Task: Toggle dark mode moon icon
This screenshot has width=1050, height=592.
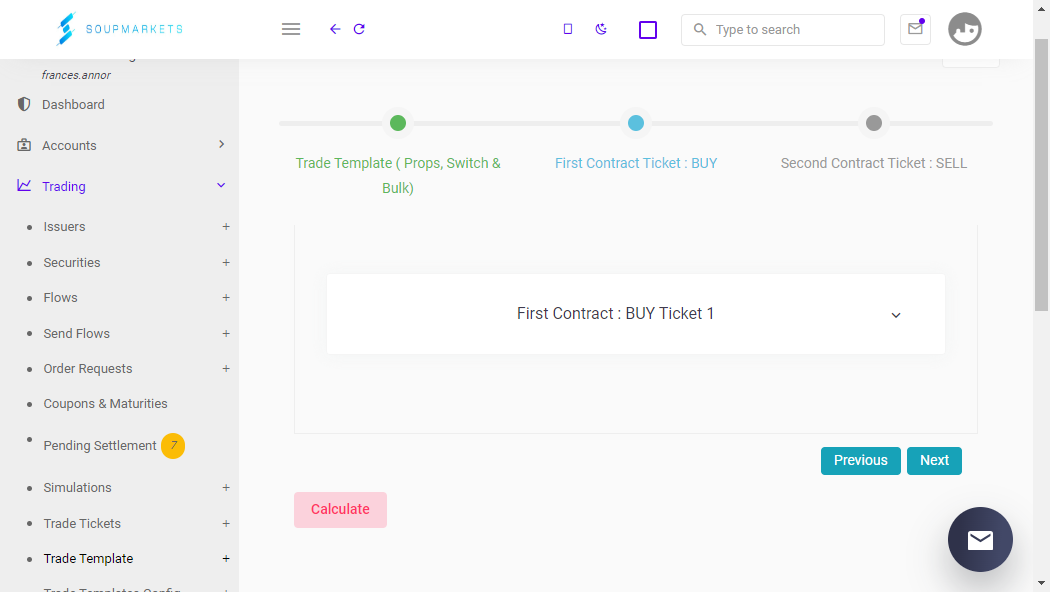Action: [x=601, y=29]
